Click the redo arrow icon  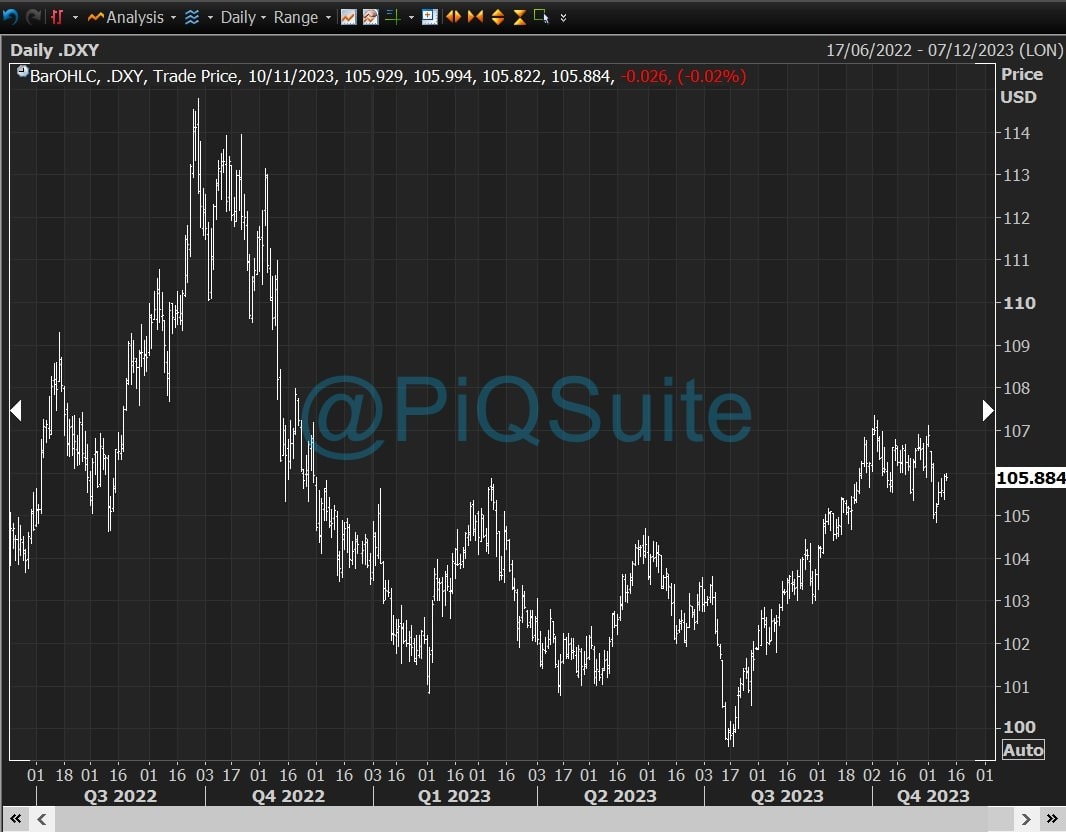click(x=34, y=17)
